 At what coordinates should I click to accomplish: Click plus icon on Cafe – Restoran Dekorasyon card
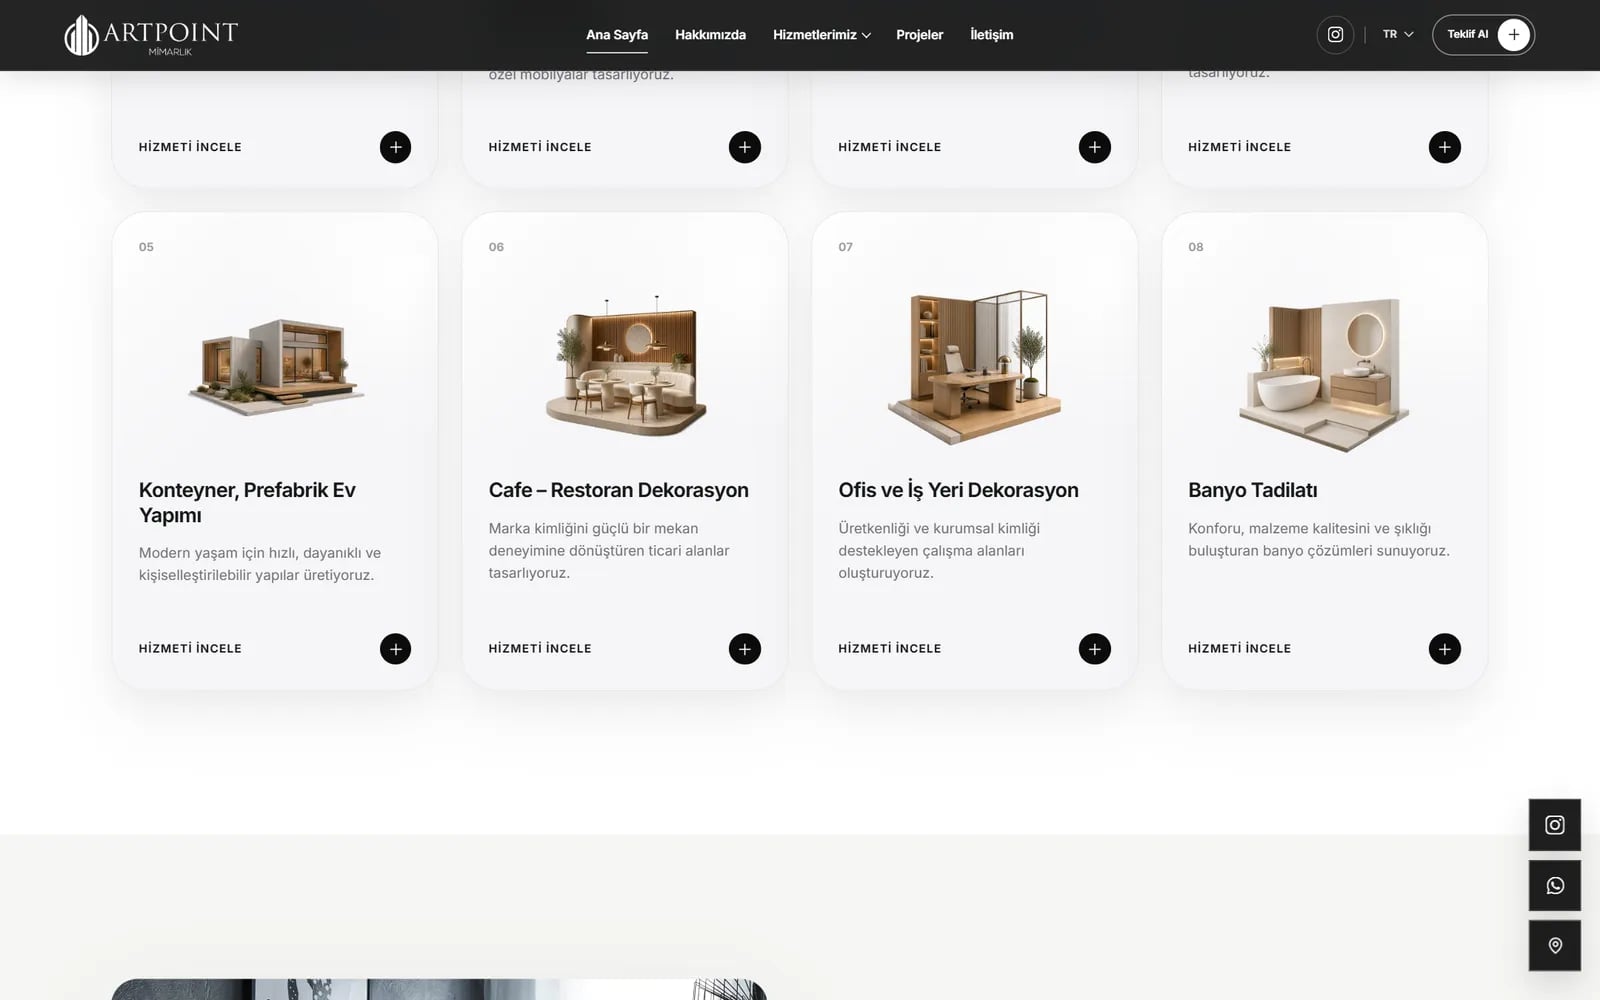click(745, 649)
